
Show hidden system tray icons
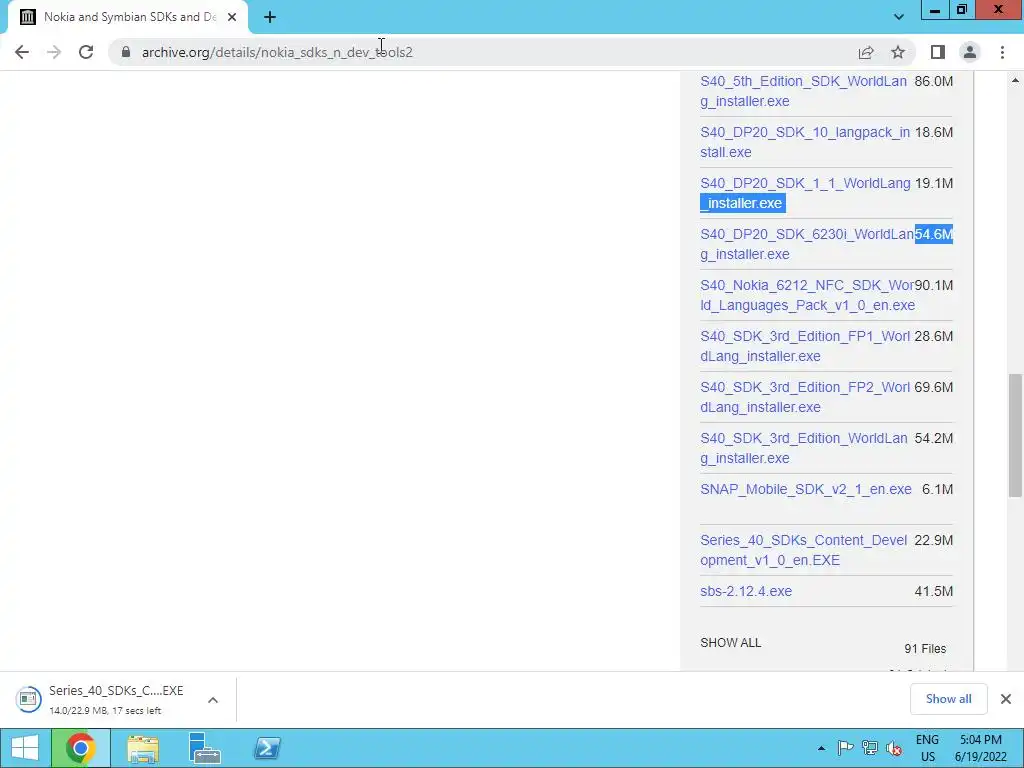click(821, 748)
